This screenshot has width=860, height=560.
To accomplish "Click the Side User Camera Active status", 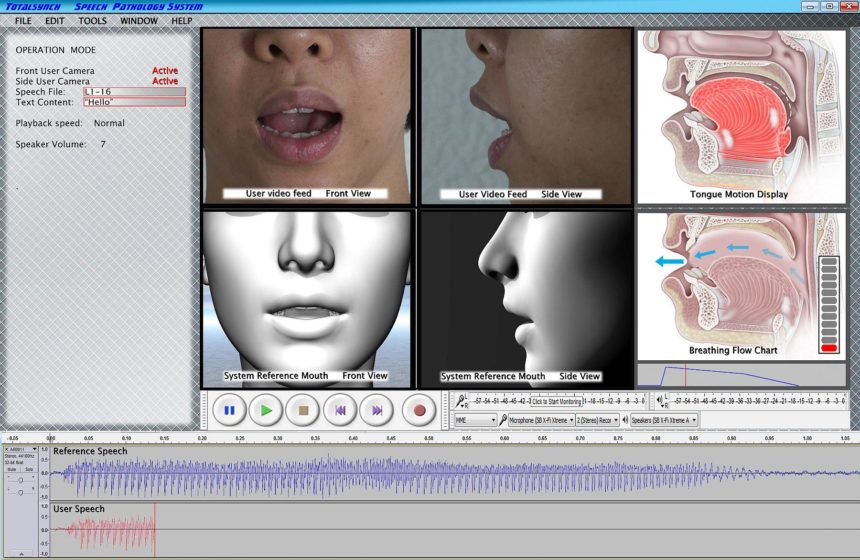I will (x=165, y=81).
